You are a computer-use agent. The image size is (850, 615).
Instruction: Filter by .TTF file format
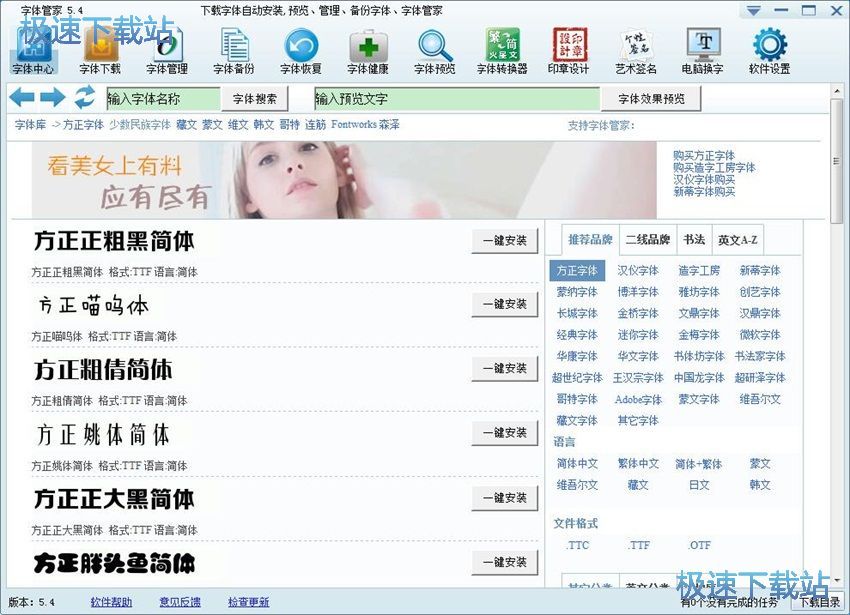[638, 546]
